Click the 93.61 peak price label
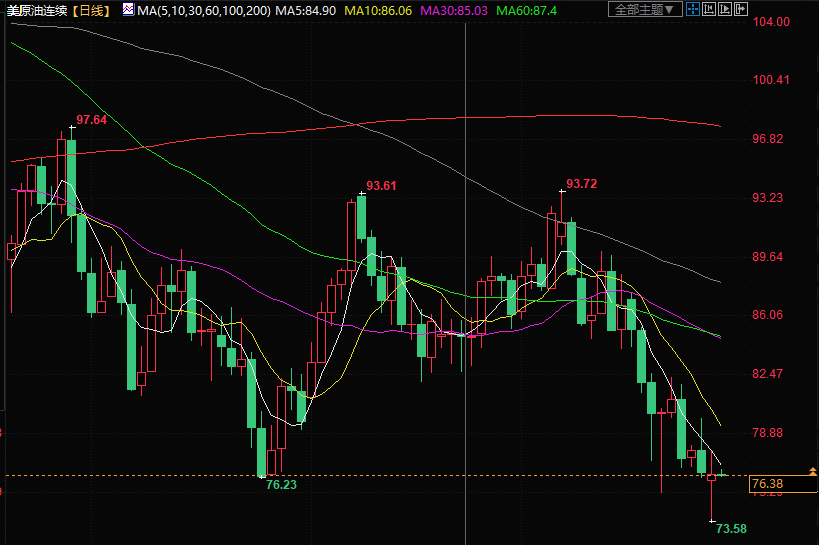The image size is (819, 545). pos(381,185)
